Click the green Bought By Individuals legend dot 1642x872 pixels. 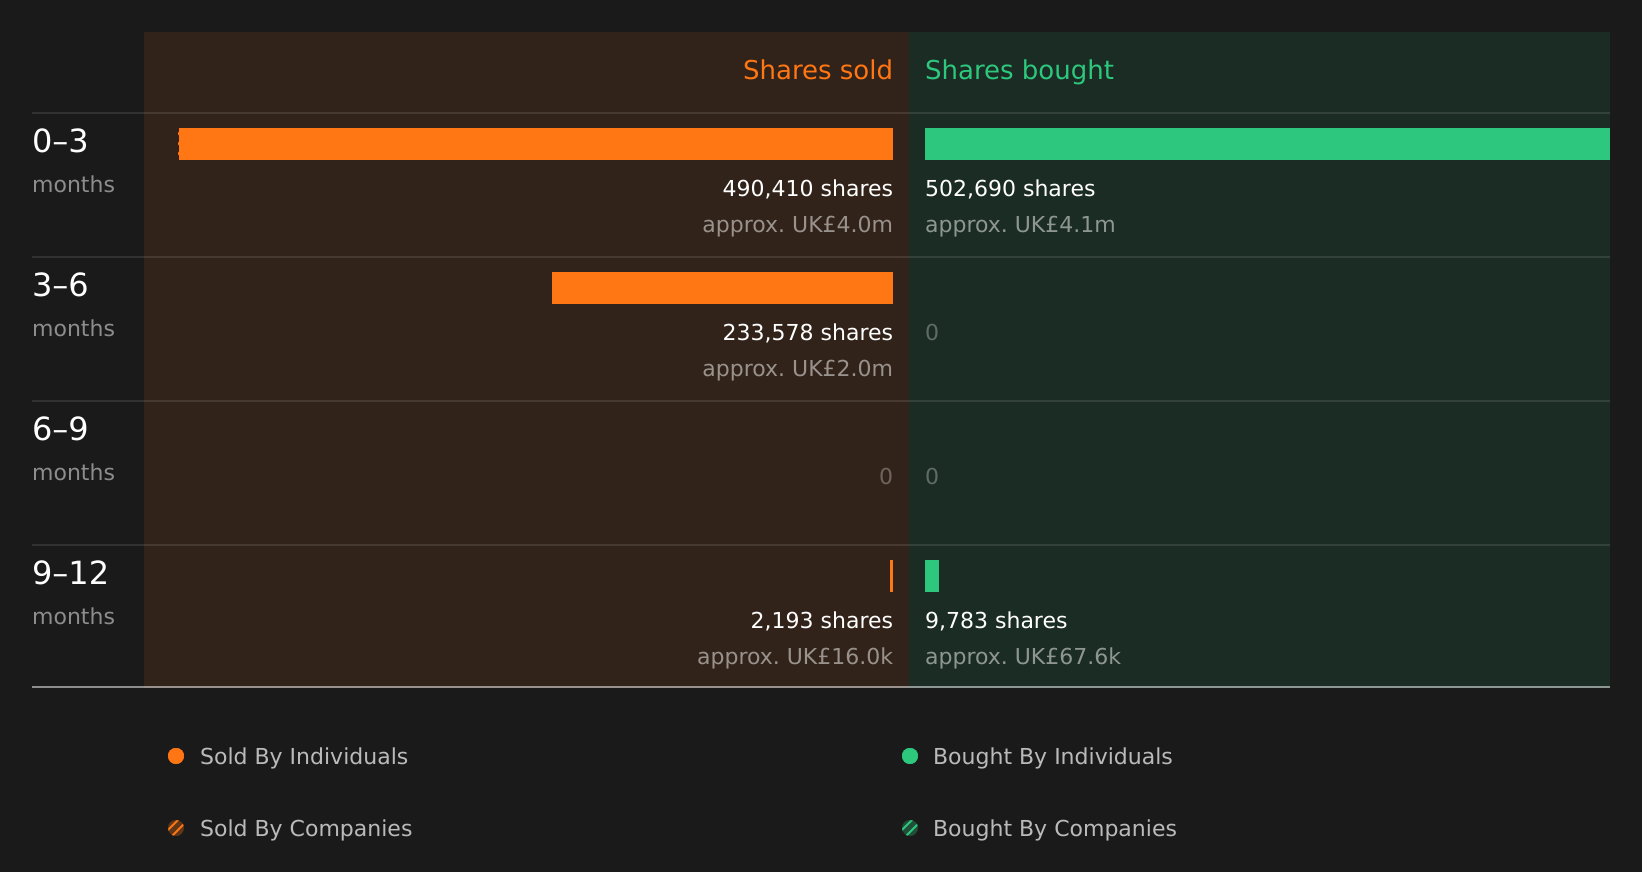[x=910, y=756]
